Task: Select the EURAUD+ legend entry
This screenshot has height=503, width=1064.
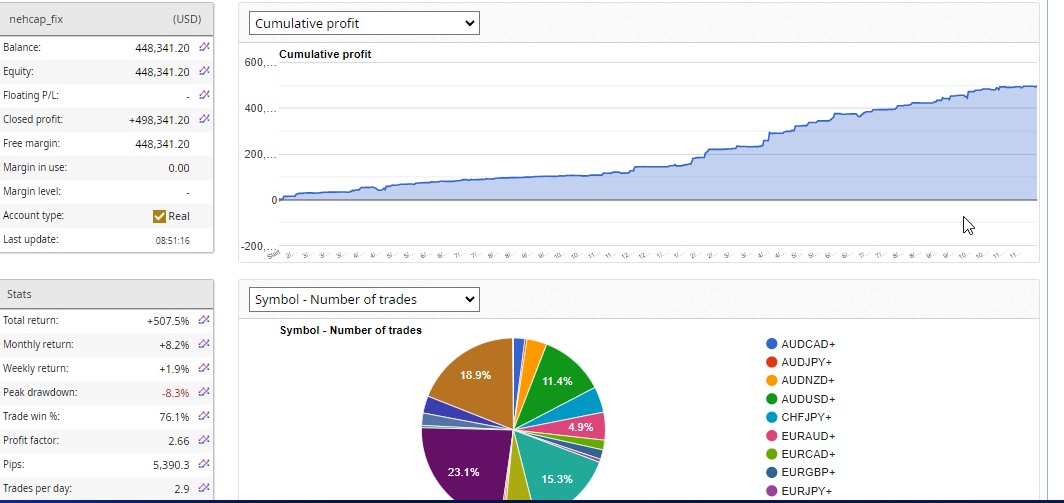Action: [x=808, y=436]
